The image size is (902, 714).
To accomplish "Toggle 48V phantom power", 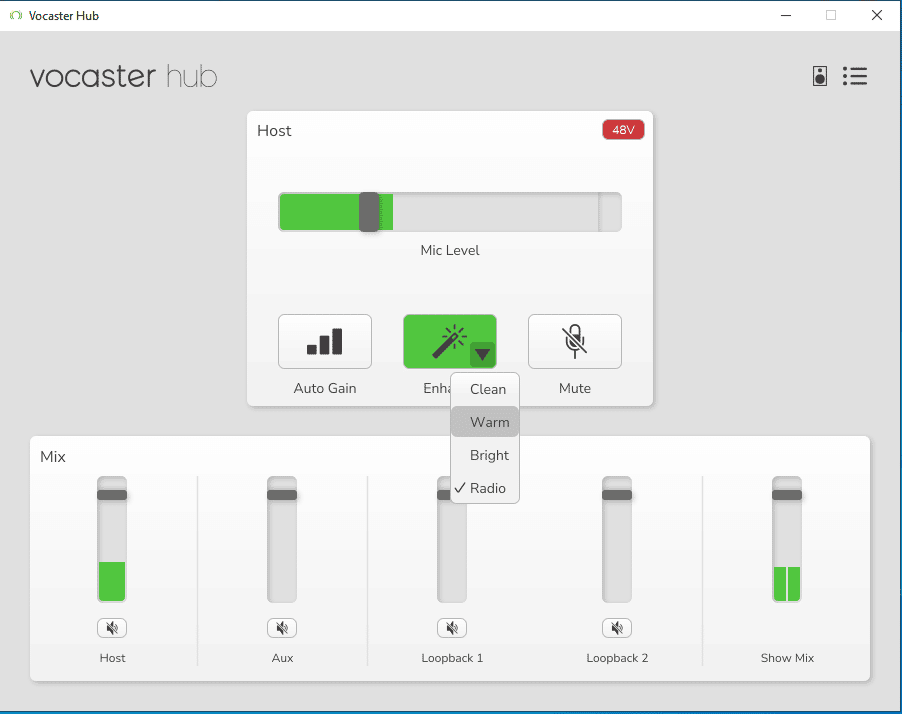I will click(x=623, y=130).
